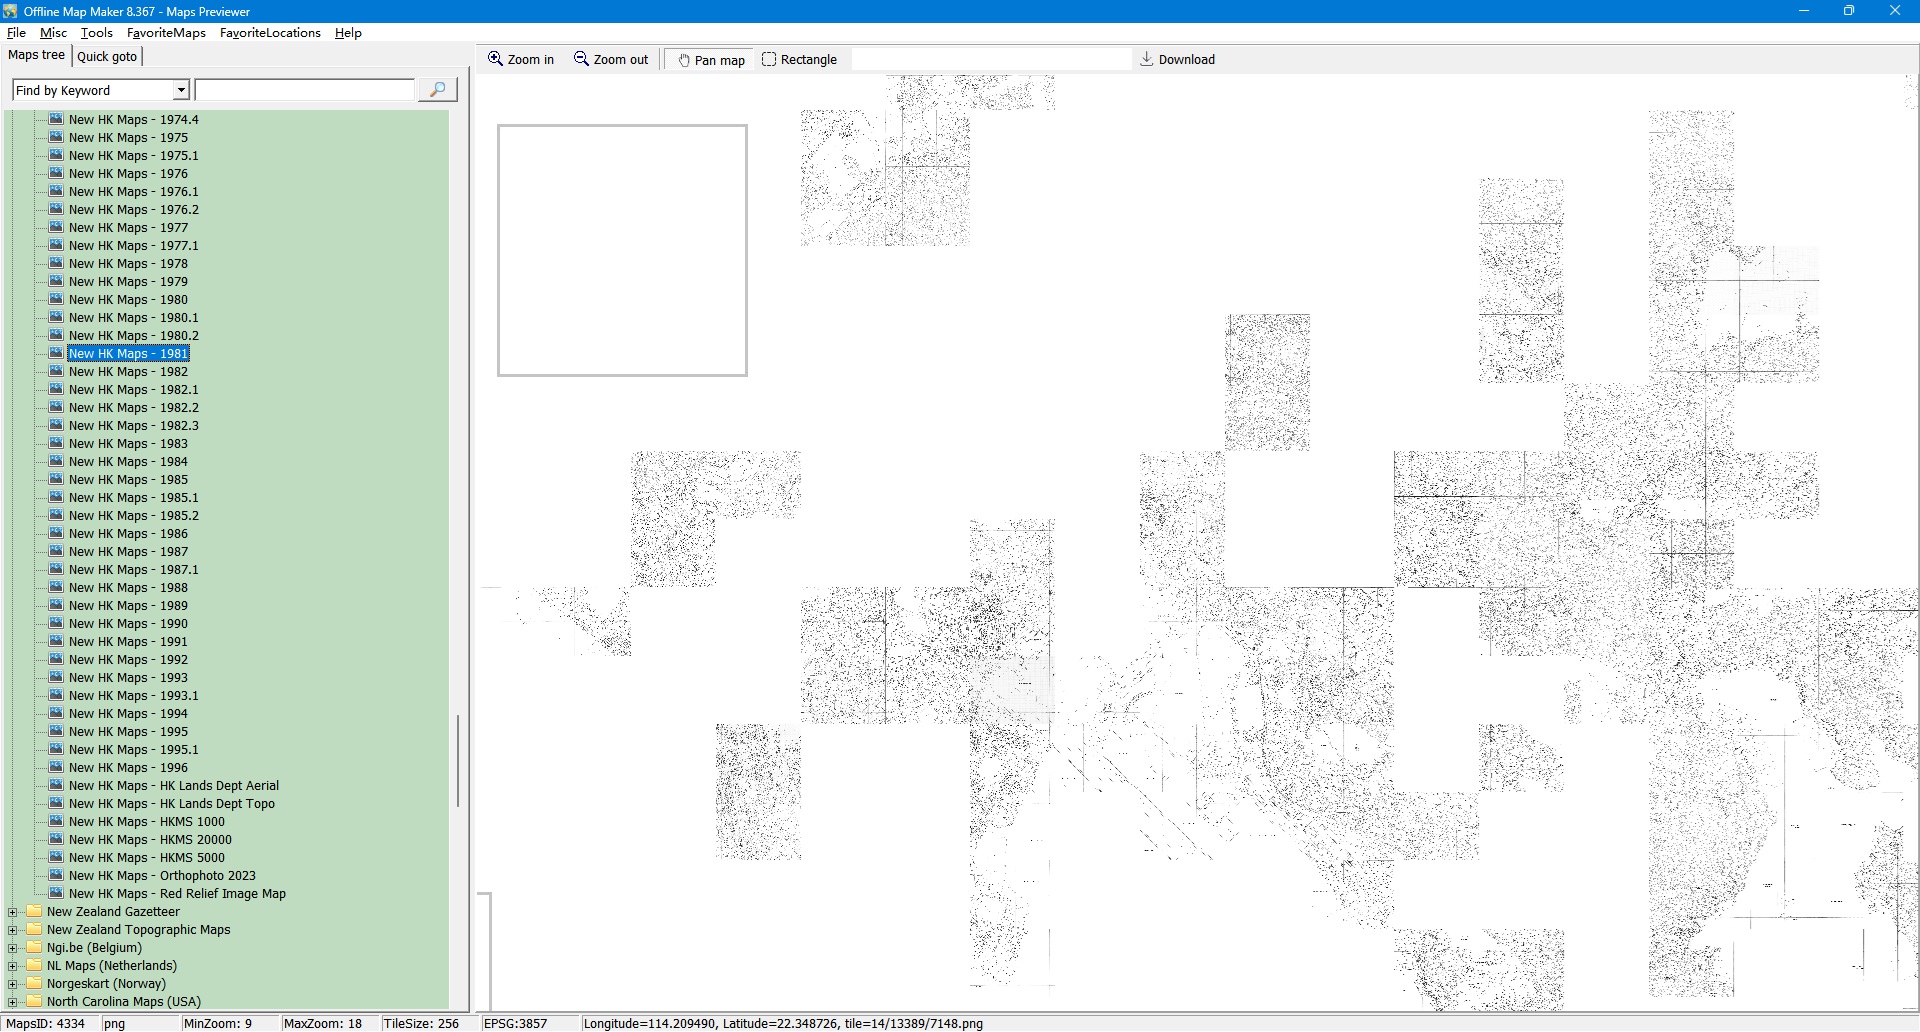Click the map icon next to HKMS 20000
The image size is (1920, 1032).
point(56,839)
